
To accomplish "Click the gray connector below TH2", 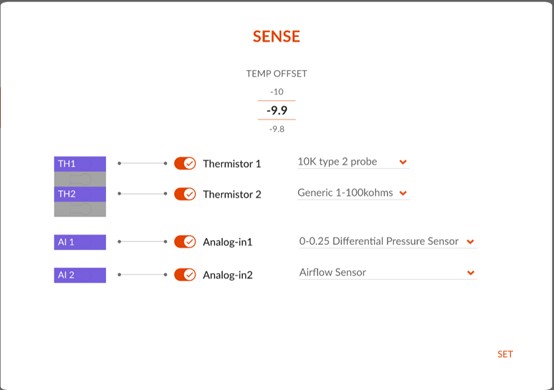I will coord(80,209).
